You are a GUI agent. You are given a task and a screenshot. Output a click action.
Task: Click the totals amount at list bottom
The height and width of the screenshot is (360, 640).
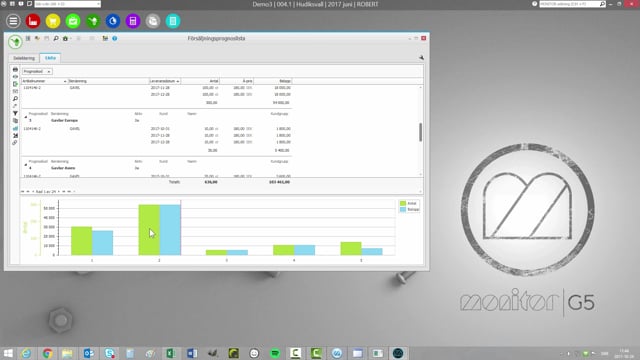tap(280, 182)
